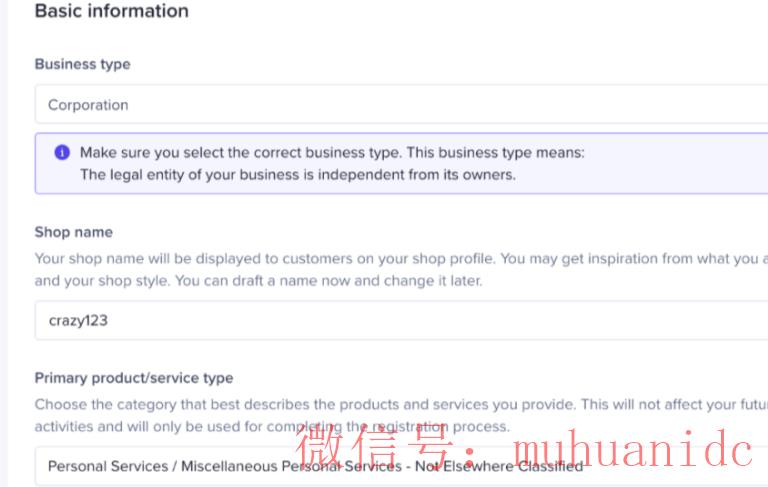Screen dimensions: 768x487
Task: Click 'The legal entity of your business' explanation line
Action: pyautogui.click(x=297, y=174)
